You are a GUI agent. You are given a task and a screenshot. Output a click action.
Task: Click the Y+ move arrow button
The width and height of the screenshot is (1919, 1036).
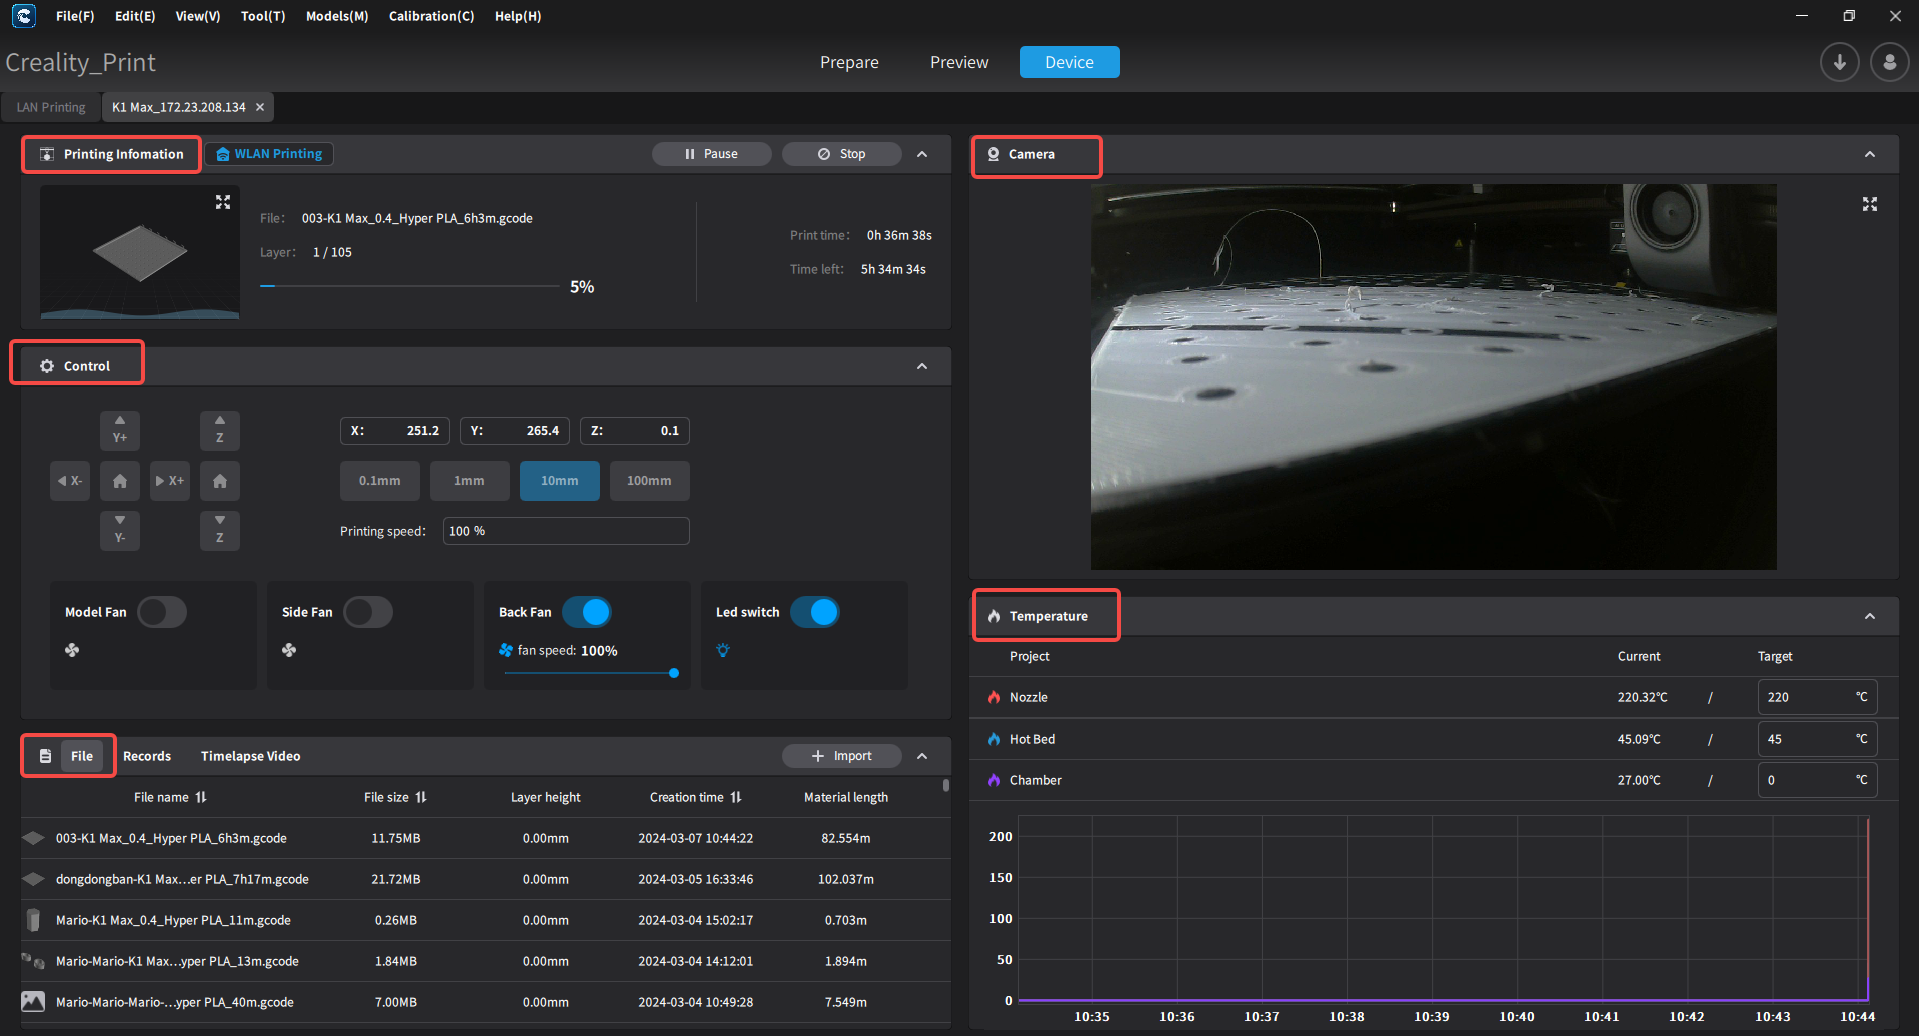(120, 430)
